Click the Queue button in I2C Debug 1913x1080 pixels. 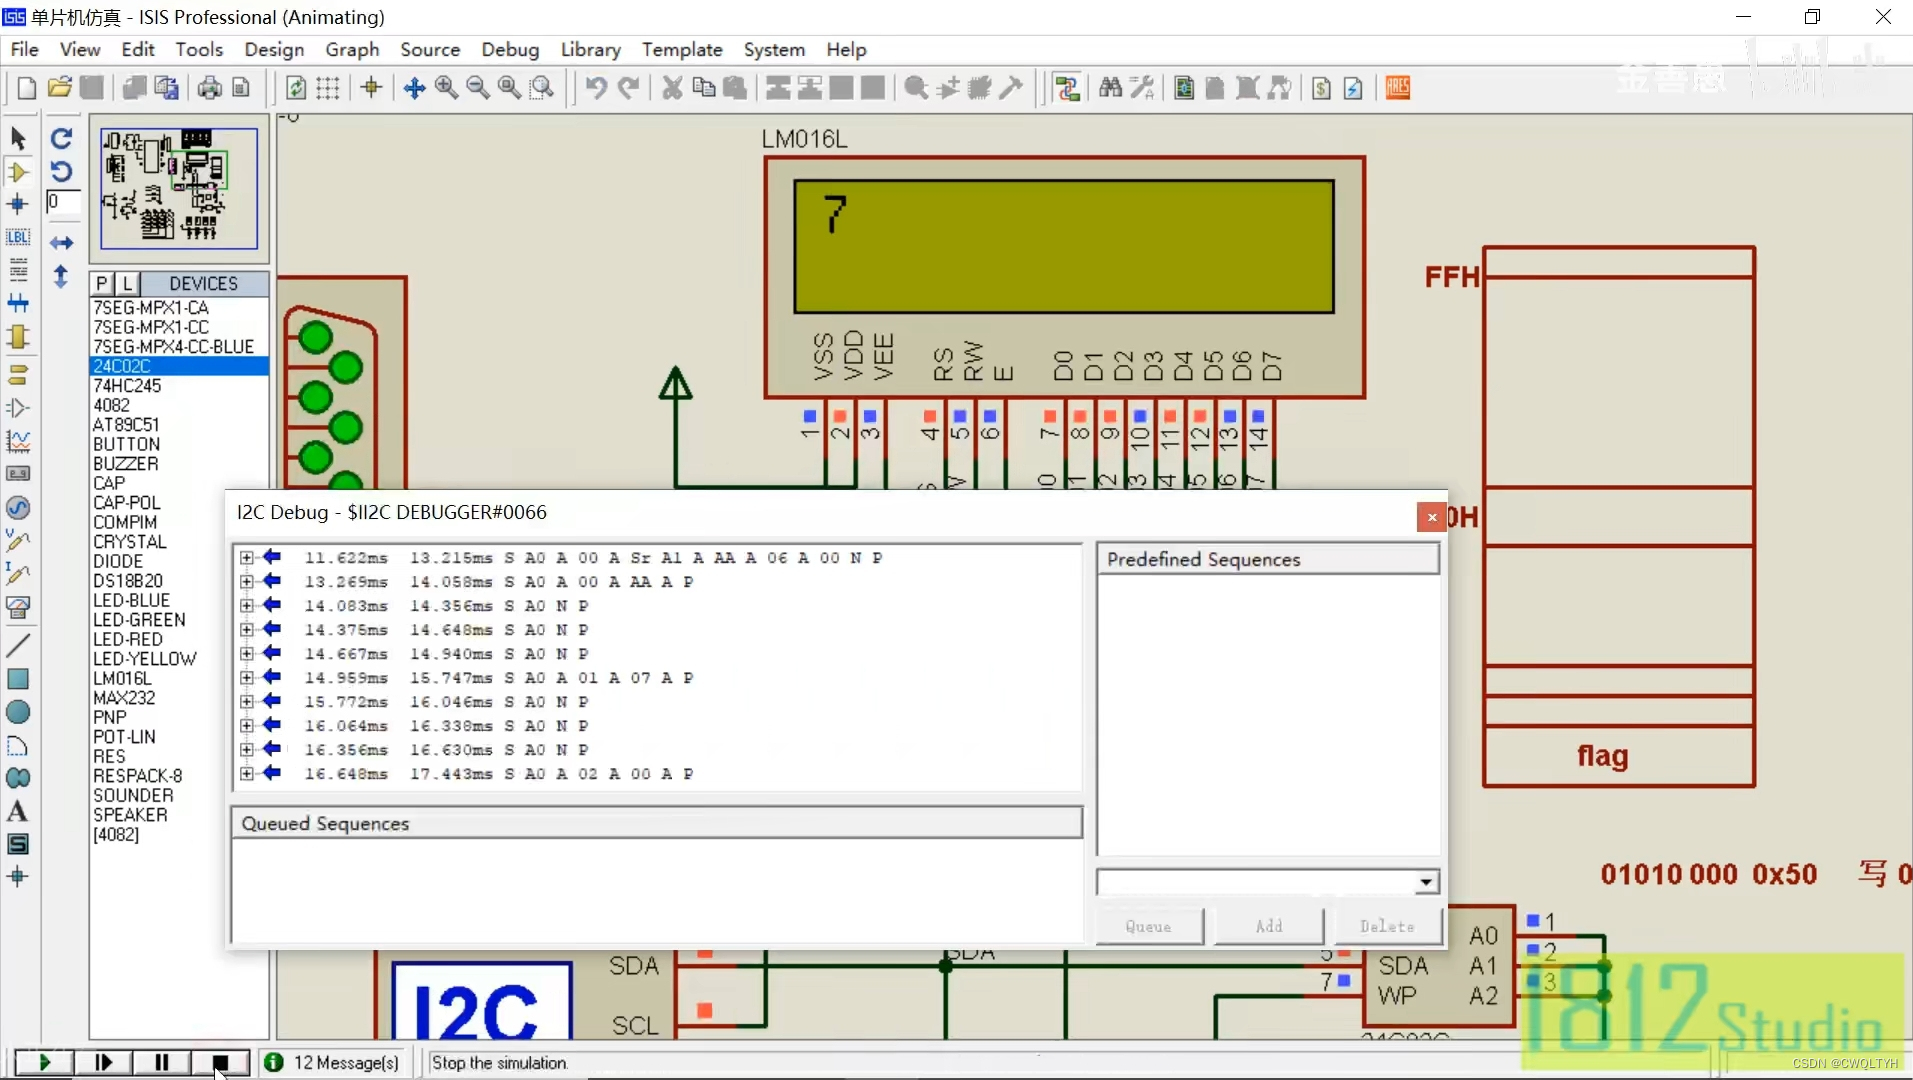1149,926
